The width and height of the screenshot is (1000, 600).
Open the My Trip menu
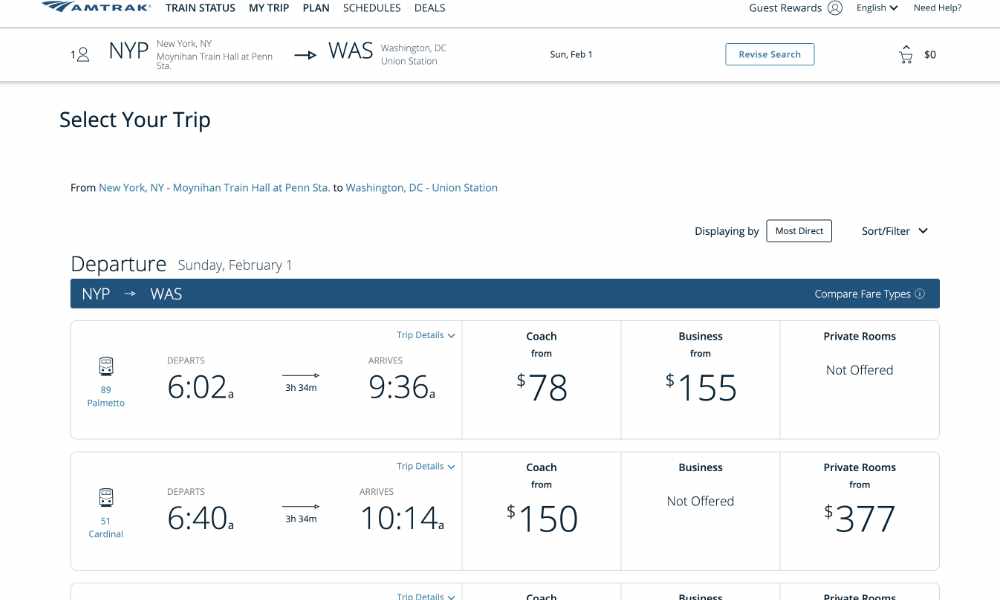tap(268, 8)
